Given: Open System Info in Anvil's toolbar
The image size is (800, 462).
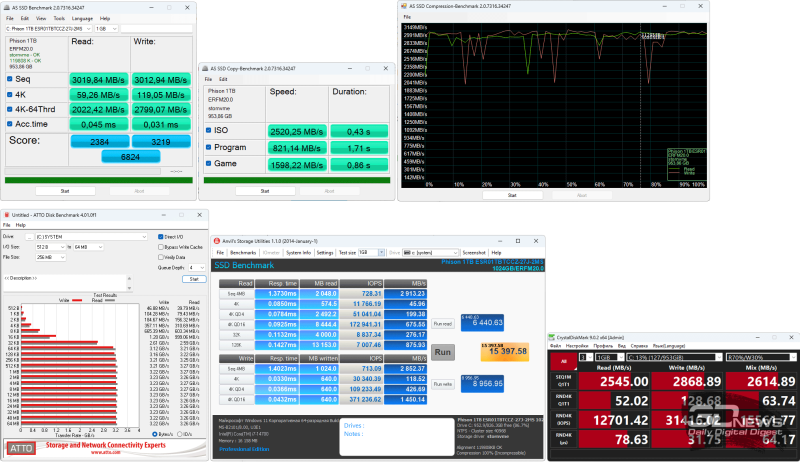Looking at the screenshot, I should tap(298, 252).
